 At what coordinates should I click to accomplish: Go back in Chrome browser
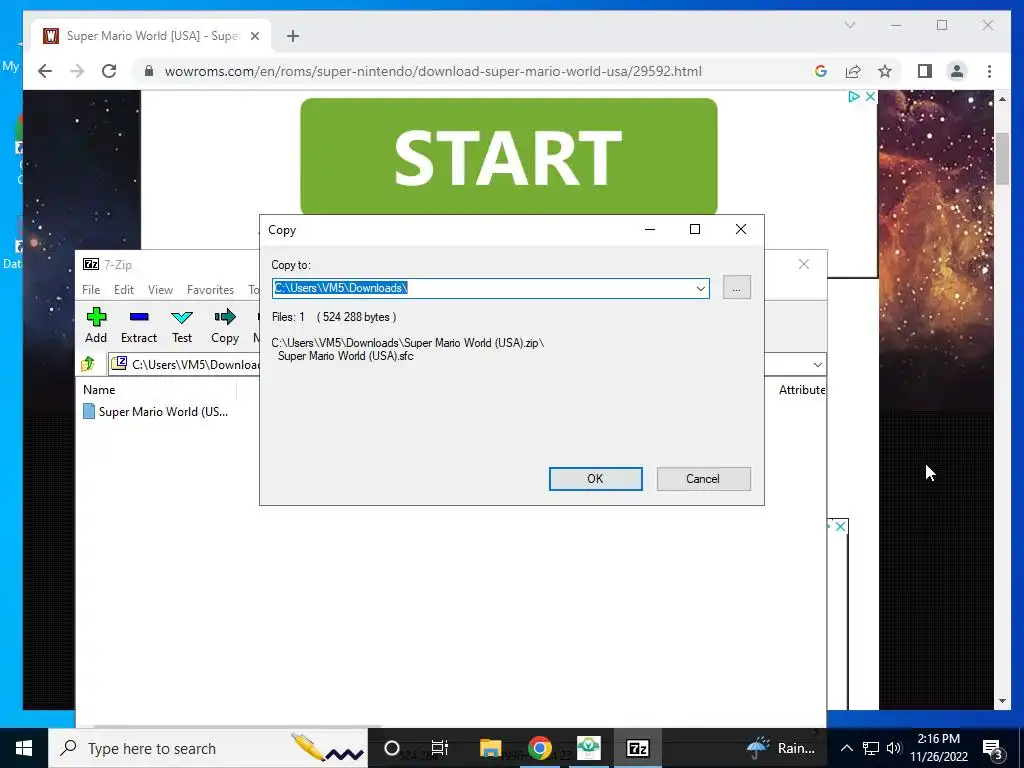[x=44, y=71]
